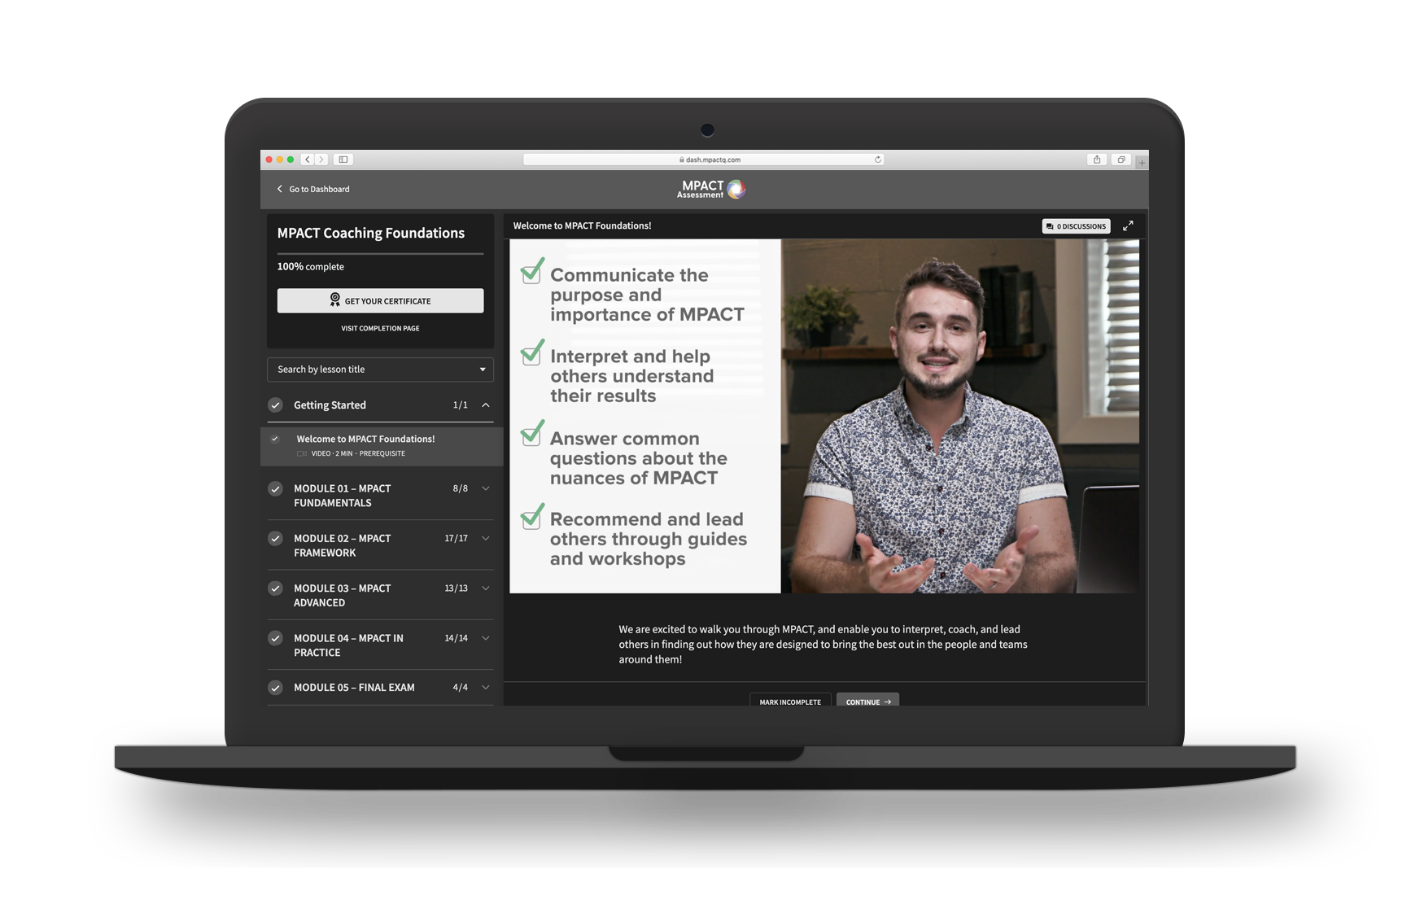Select MODULE 01 – MPACT FUNDAMENTALS title

(x=342, y=496)
